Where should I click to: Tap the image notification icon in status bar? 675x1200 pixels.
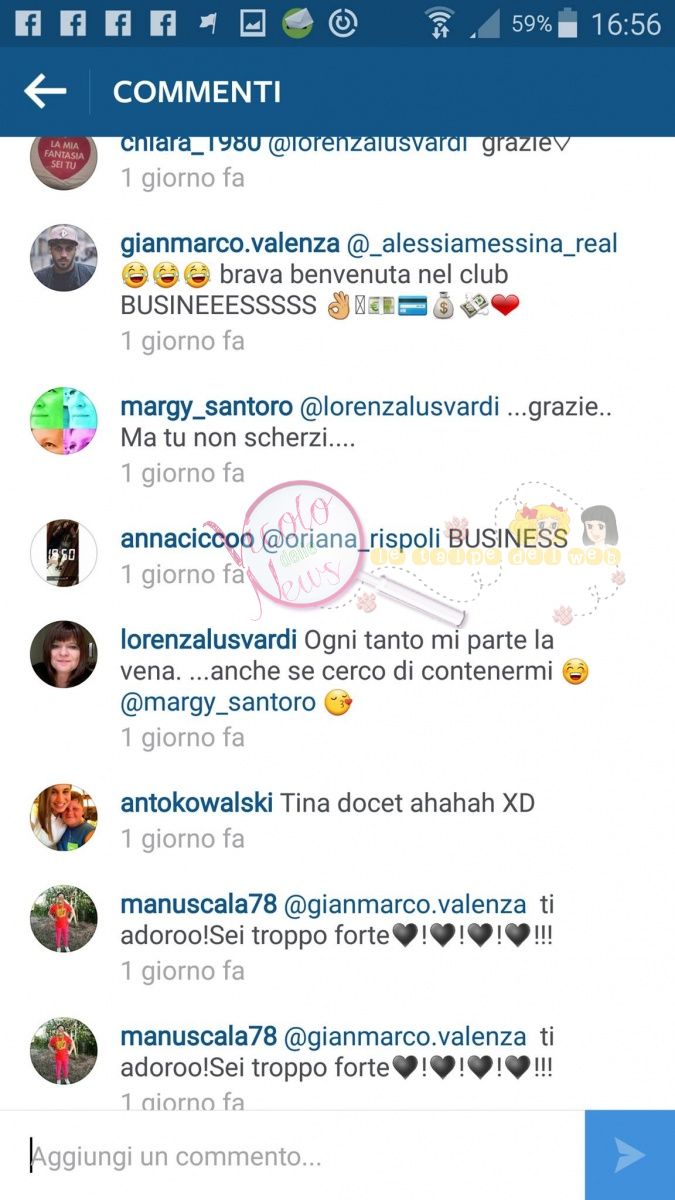tap(253, 23)
